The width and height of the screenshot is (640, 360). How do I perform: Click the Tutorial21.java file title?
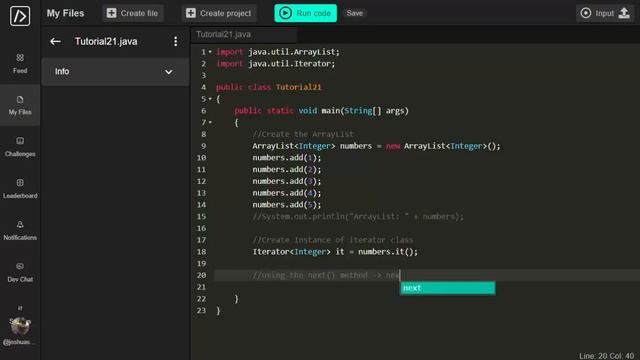click(106, 41)
